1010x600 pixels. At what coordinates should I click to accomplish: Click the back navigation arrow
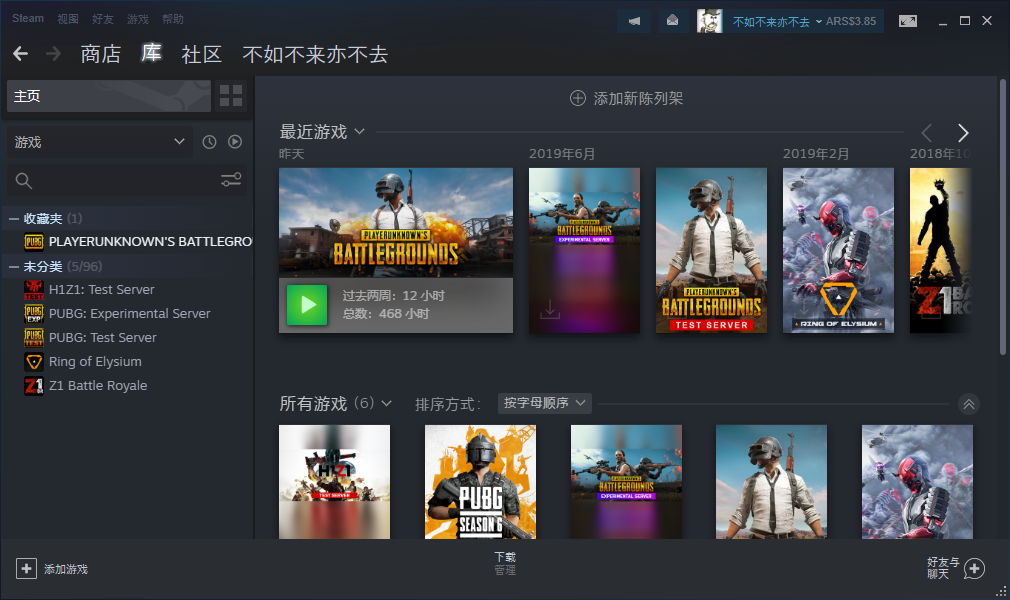[x=21, y=53]
